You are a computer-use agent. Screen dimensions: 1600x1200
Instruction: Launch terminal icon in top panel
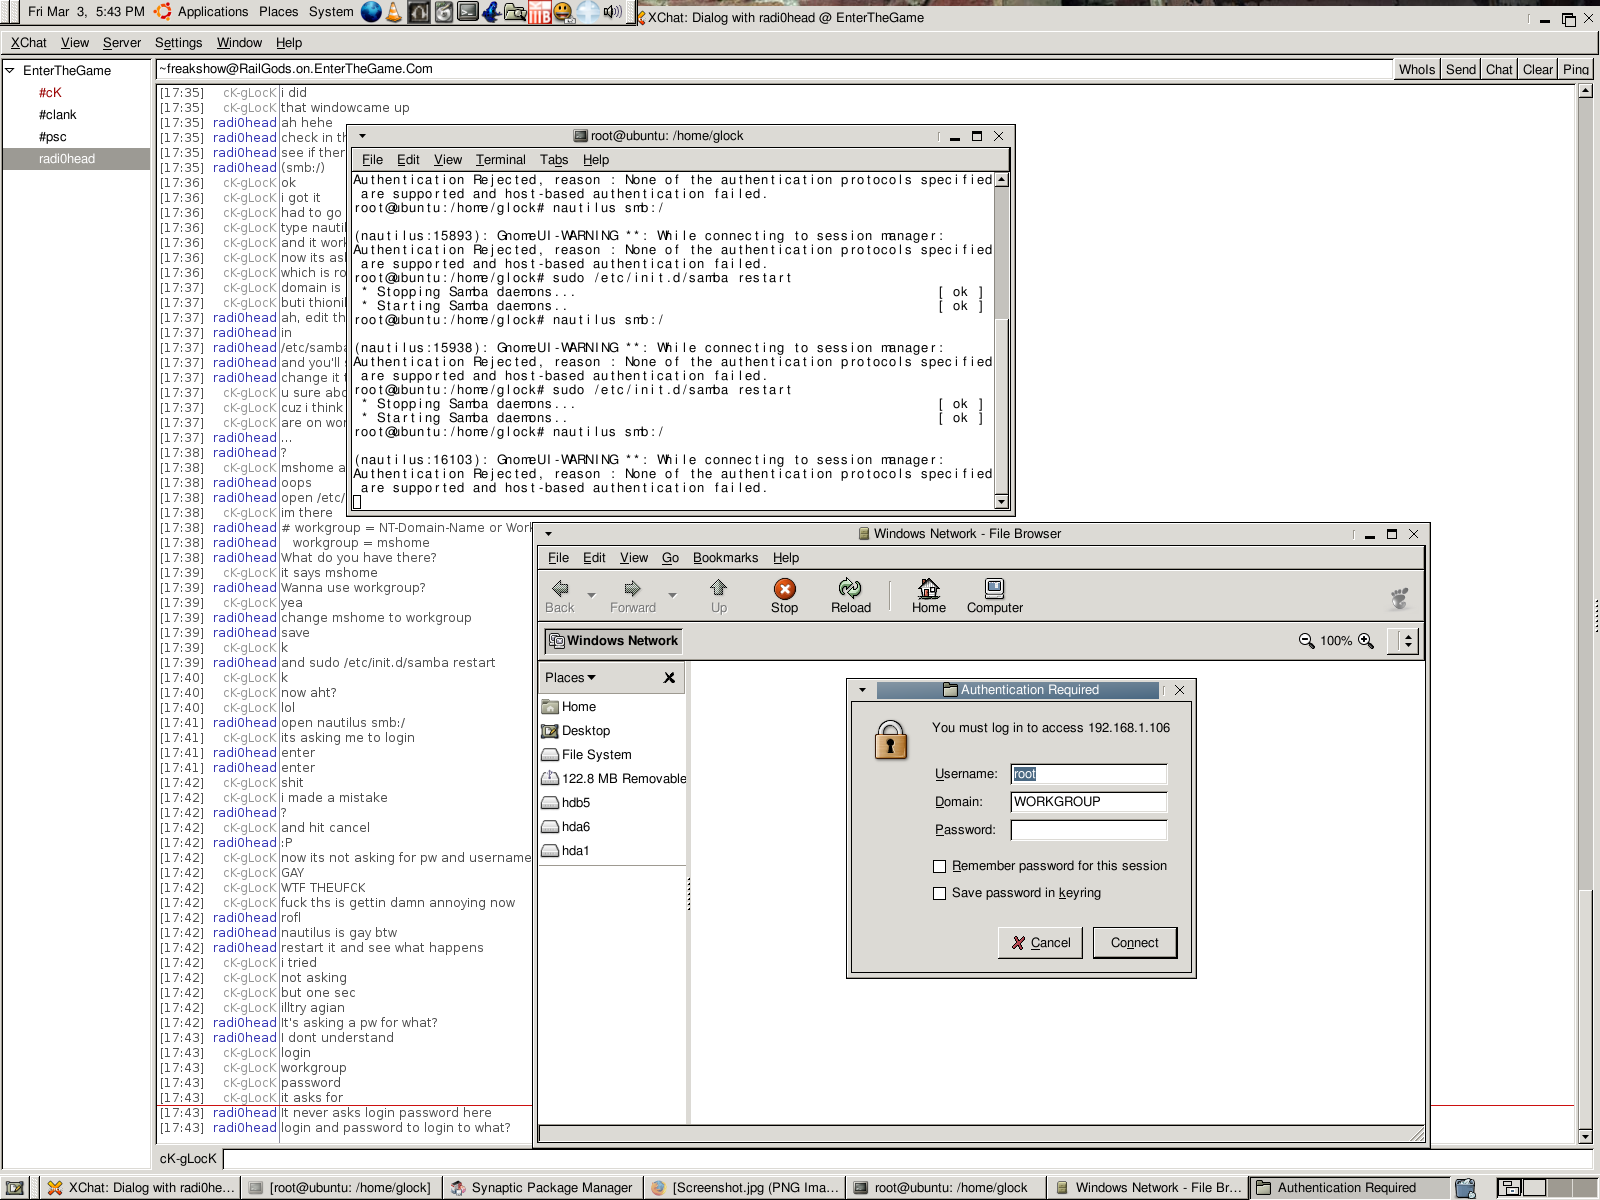(467, 12)
